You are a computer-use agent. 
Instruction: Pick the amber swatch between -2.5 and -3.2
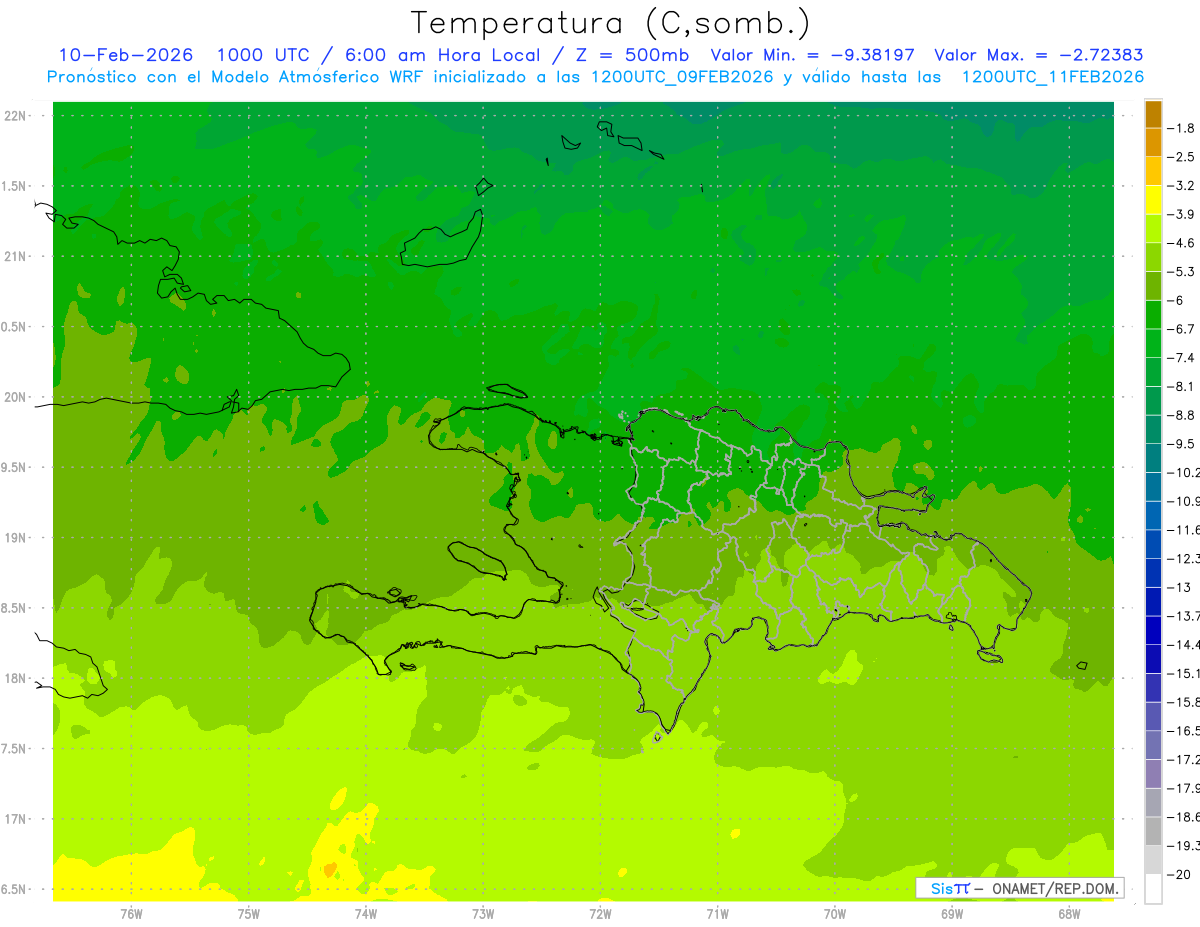(x=1153, y=171)
